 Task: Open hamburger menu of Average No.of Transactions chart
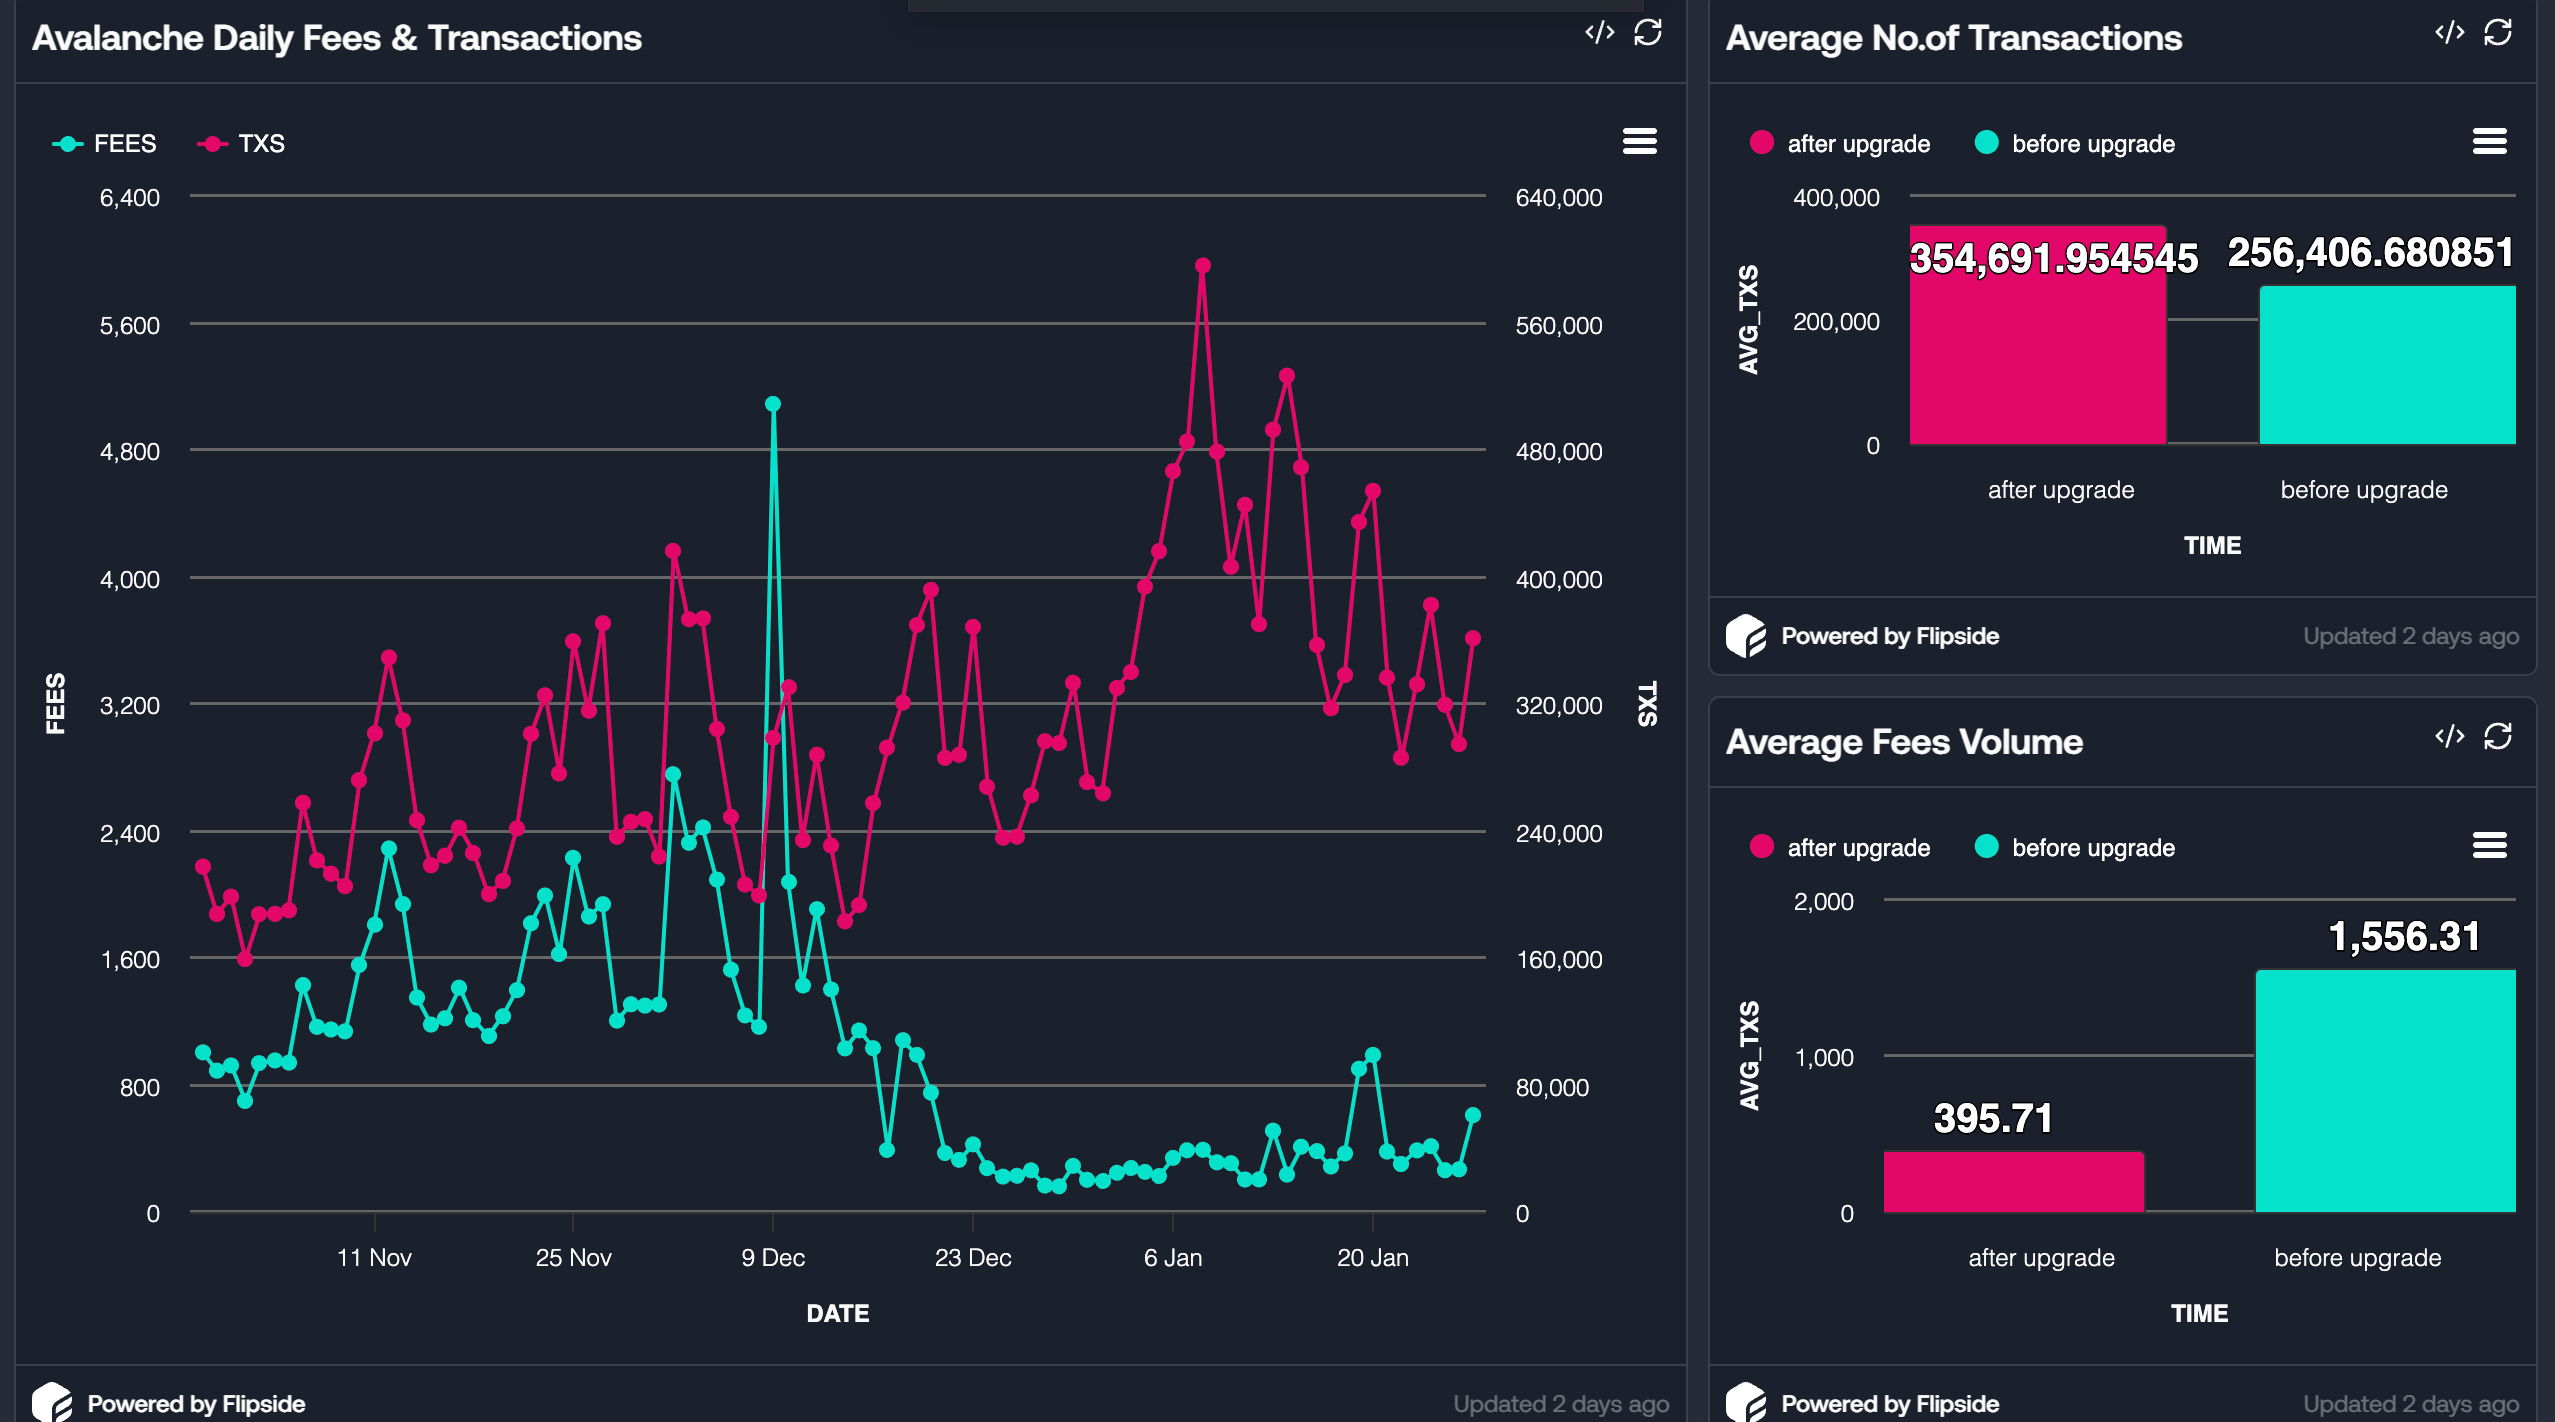pos(2490,142)
